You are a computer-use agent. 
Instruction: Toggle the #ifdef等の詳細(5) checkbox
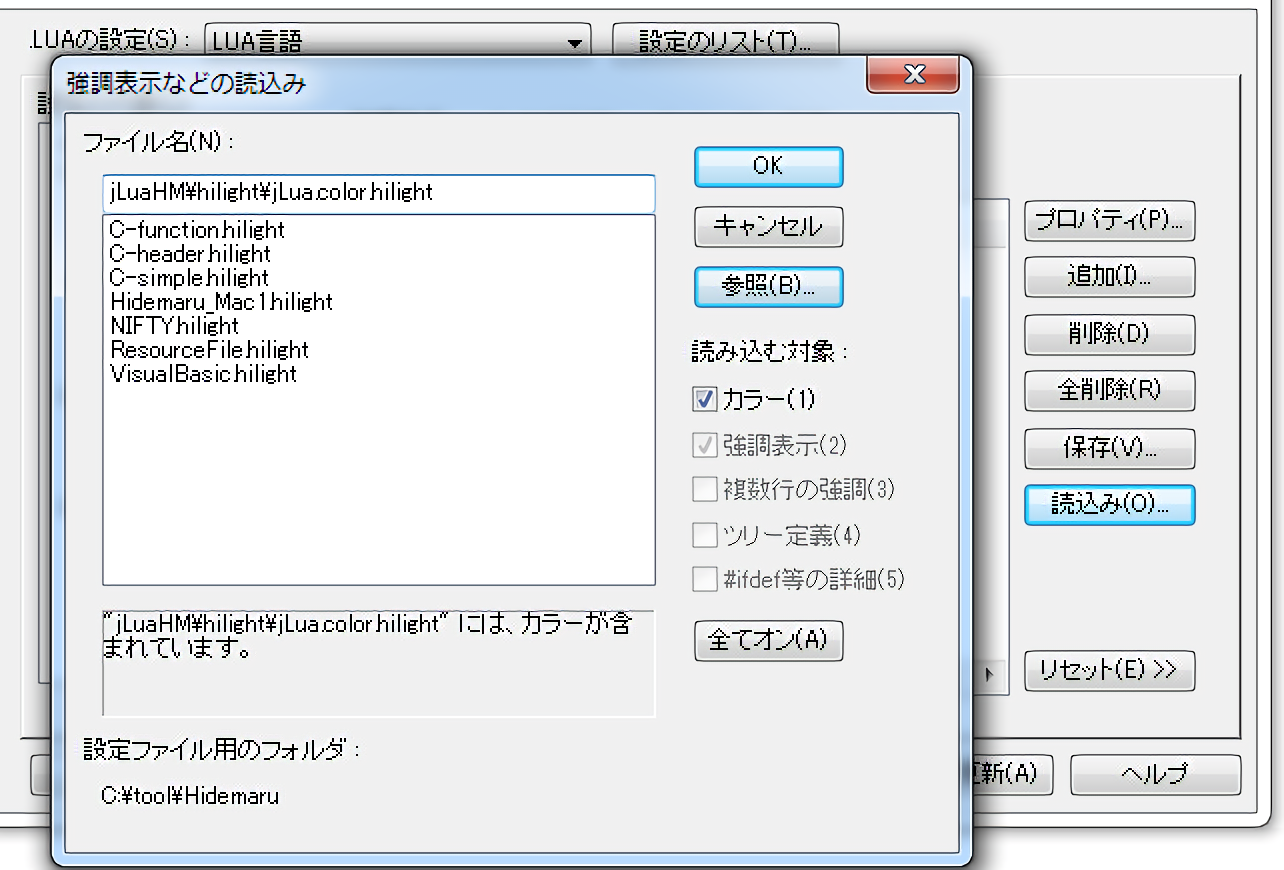[704, 579]
